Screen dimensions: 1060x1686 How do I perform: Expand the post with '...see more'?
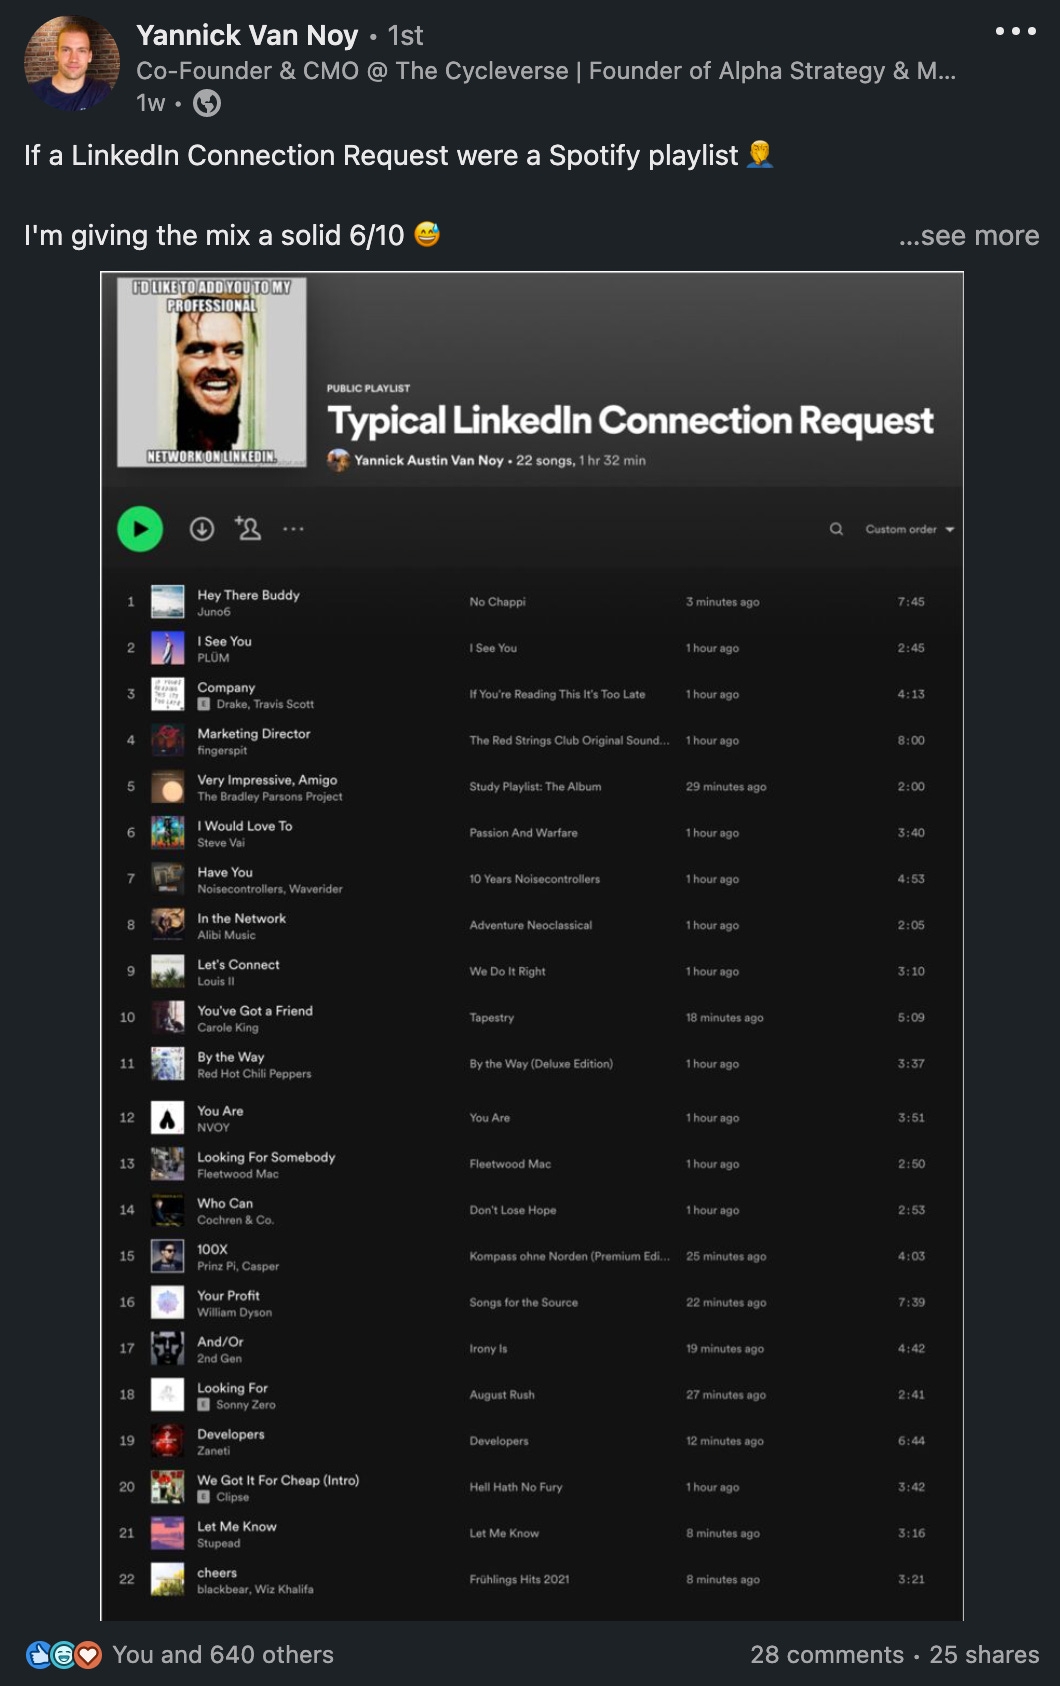coord(968,235)
